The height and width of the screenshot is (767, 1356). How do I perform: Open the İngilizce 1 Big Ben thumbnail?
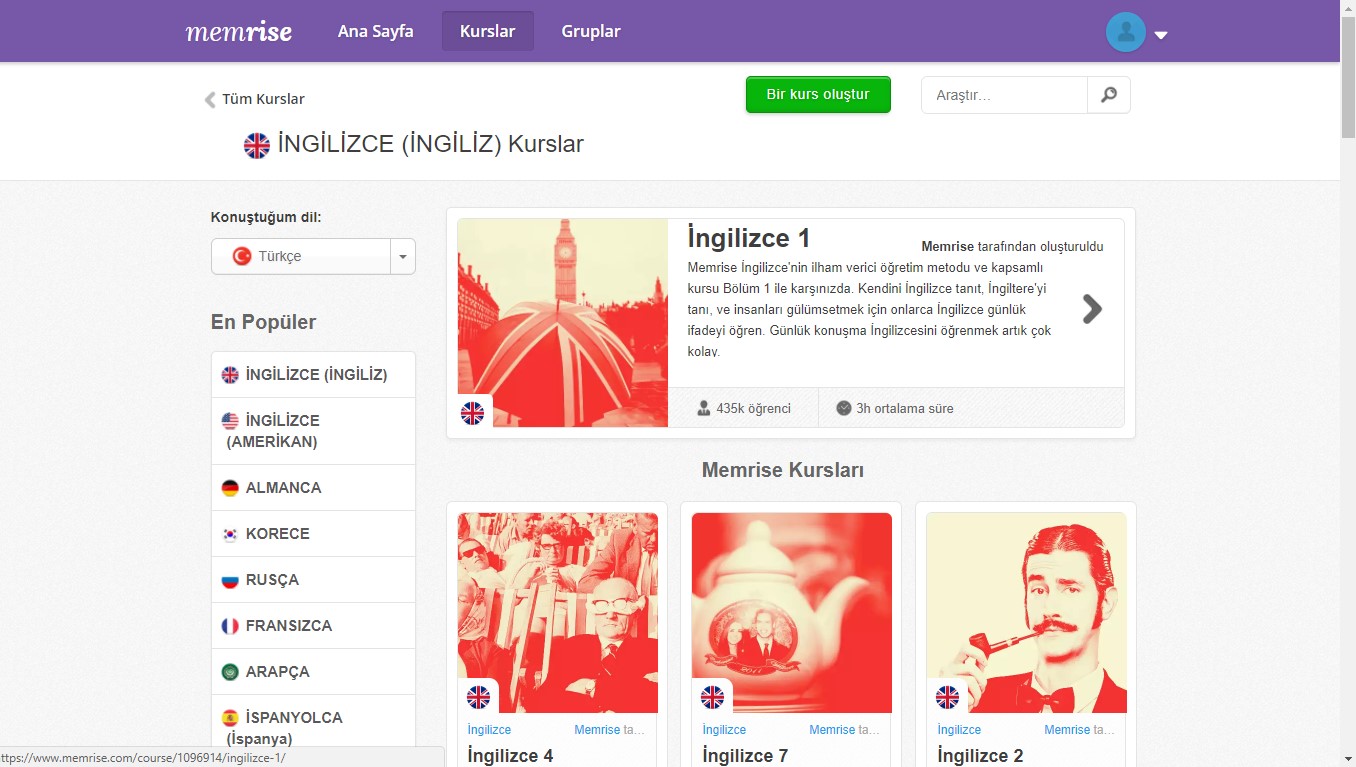[x=563, y=323]
